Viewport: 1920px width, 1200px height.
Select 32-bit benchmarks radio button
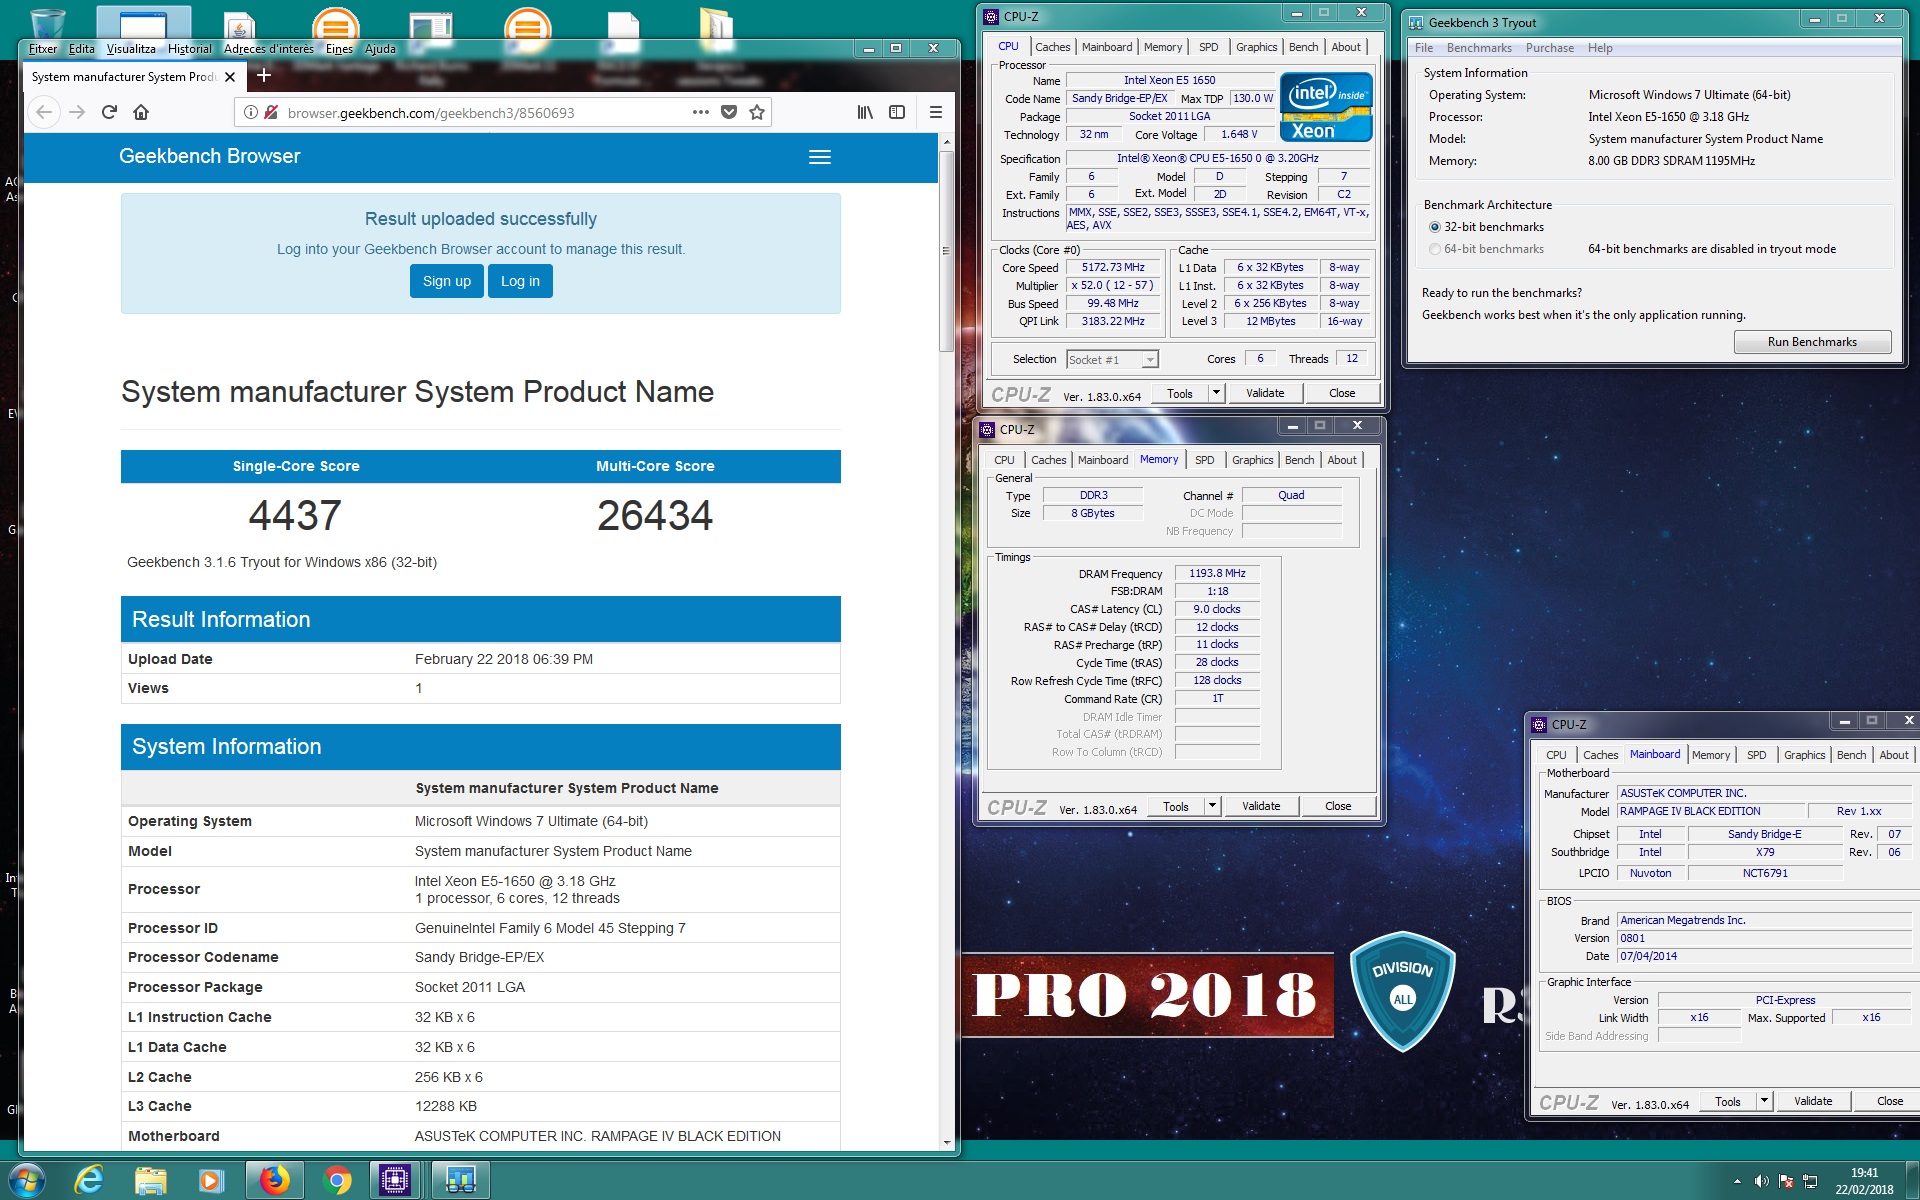pos(1435,227)
